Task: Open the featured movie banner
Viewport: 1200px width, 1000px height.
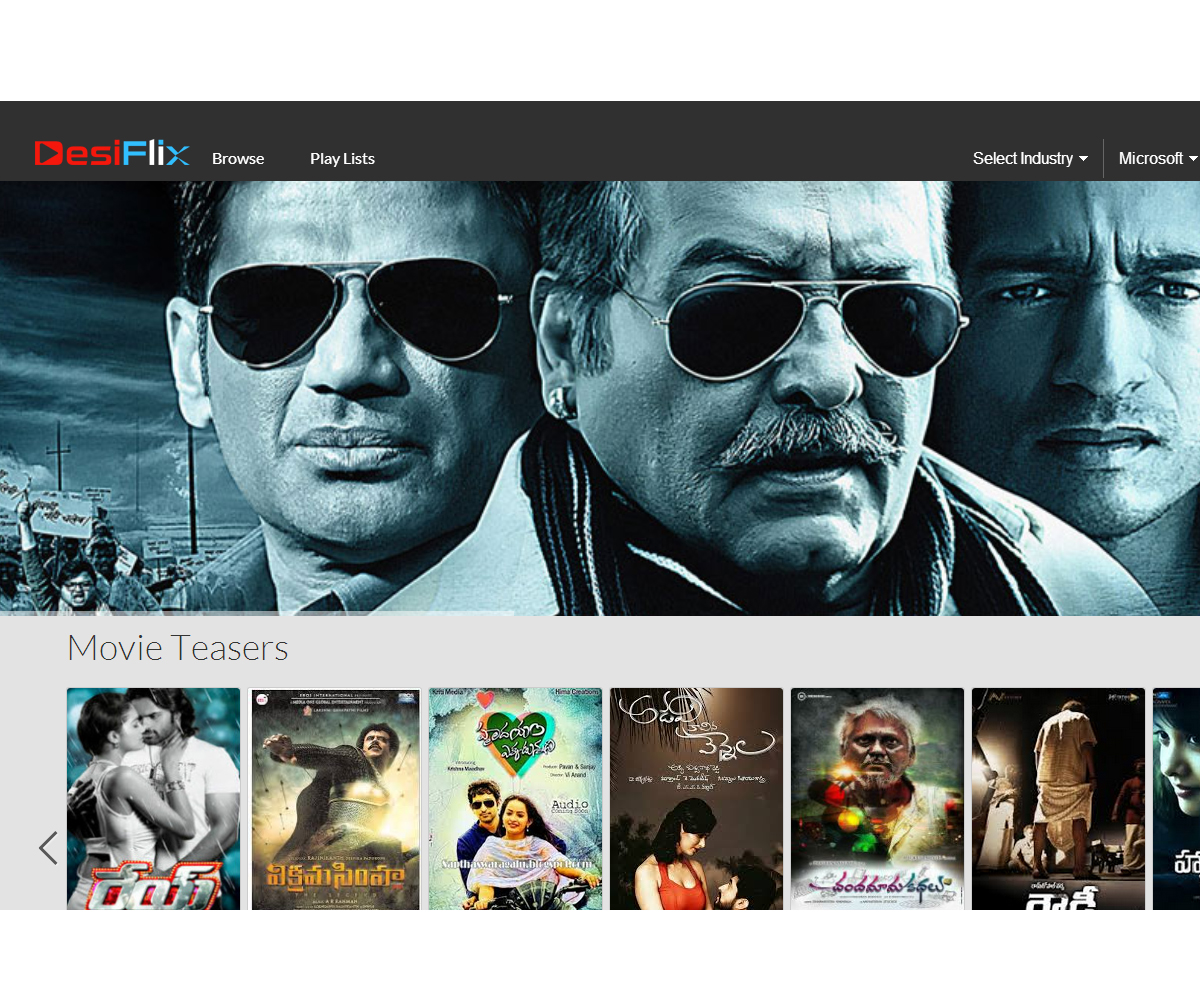Action: coord(600,398)
